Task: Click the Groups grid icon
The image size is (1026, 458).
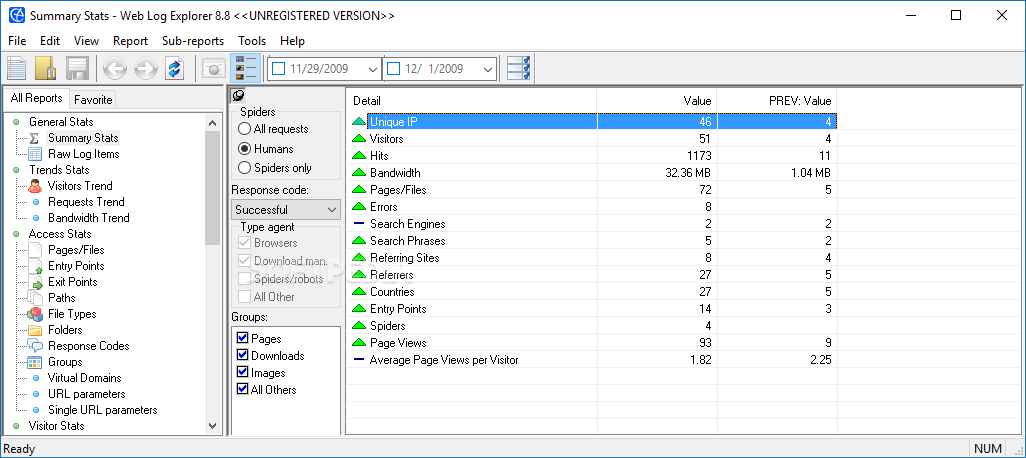Action: pos(35,362)
